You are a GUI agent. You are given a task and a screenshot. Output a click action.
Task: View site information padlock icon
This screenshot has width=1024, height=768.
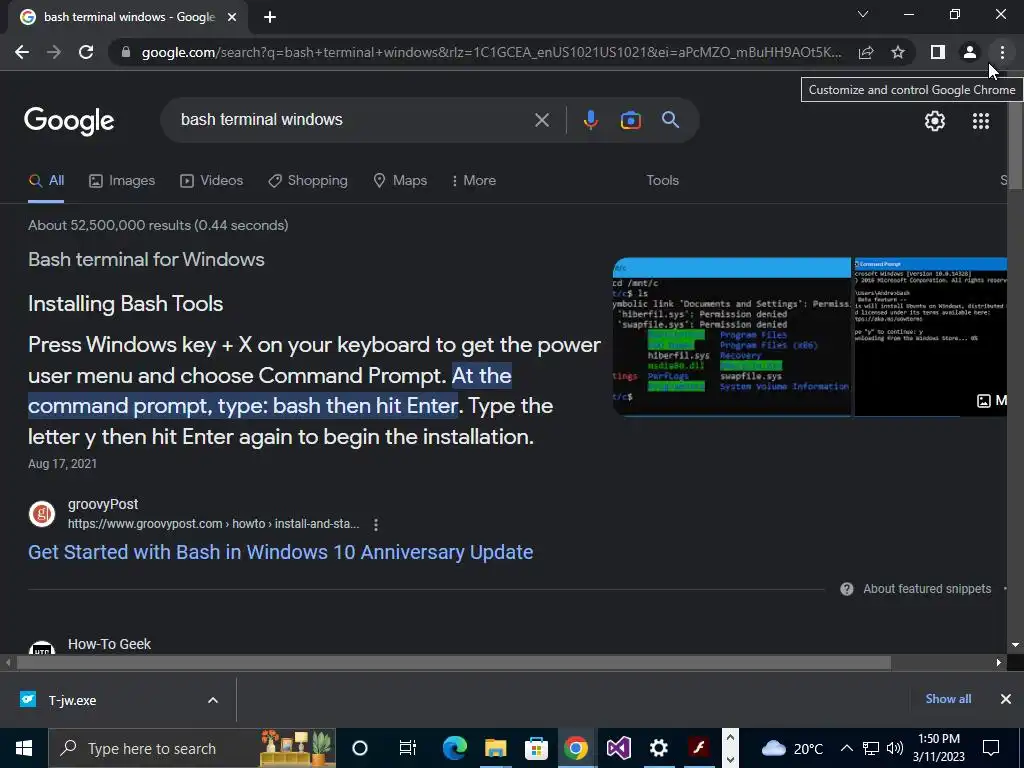coord(127,52)
